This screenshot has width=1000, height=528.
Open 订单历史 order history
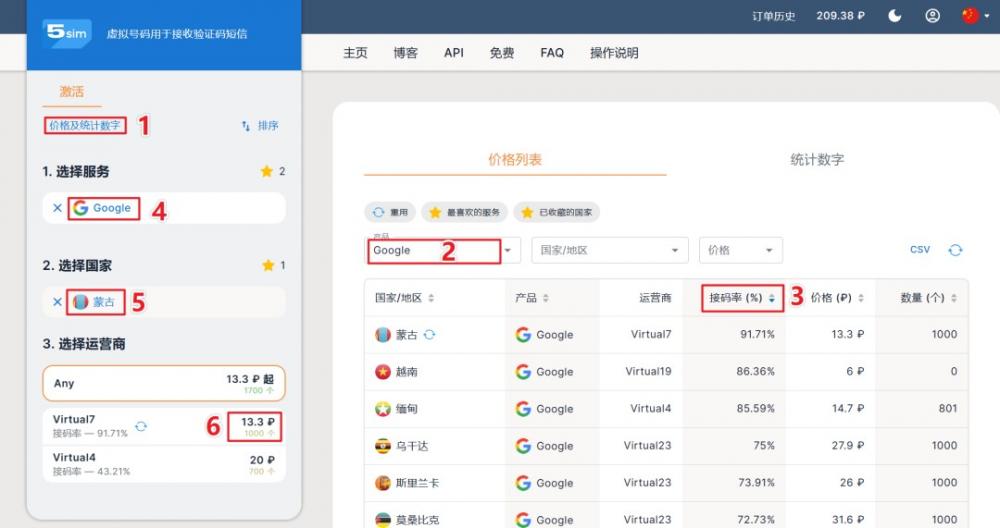click(774, 16)
